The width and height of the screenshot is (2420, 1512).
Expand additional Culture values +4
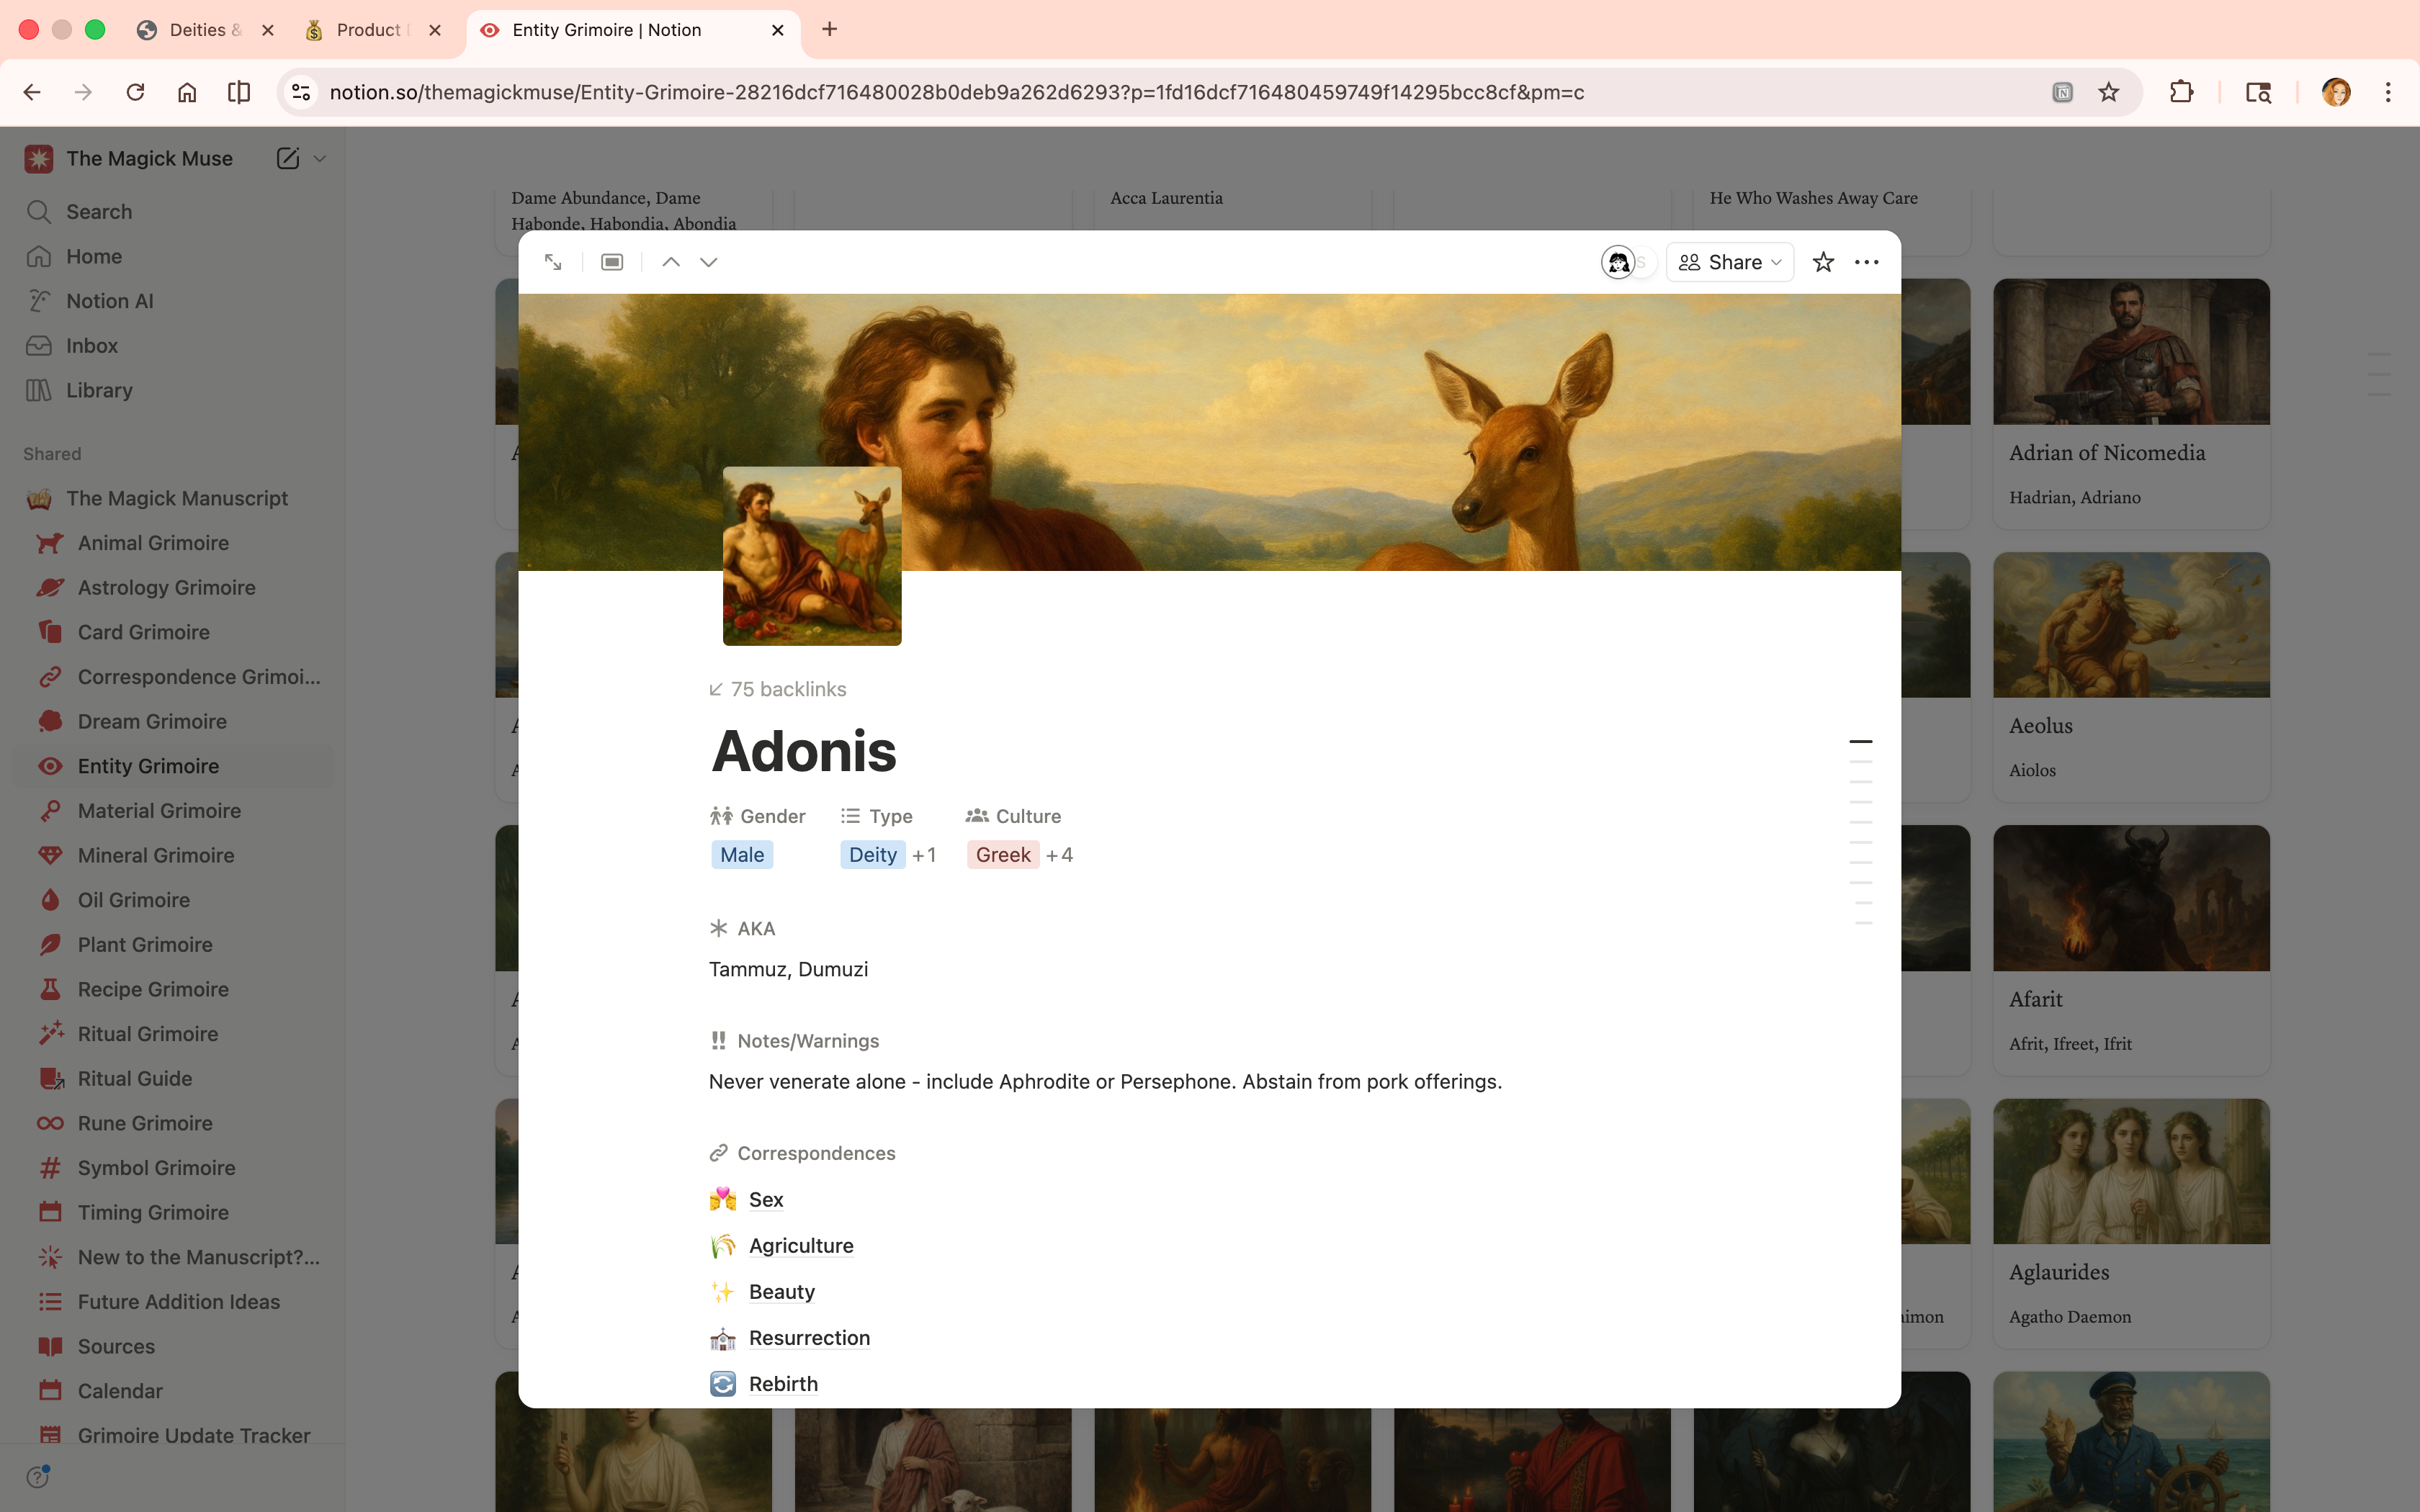1059,855
